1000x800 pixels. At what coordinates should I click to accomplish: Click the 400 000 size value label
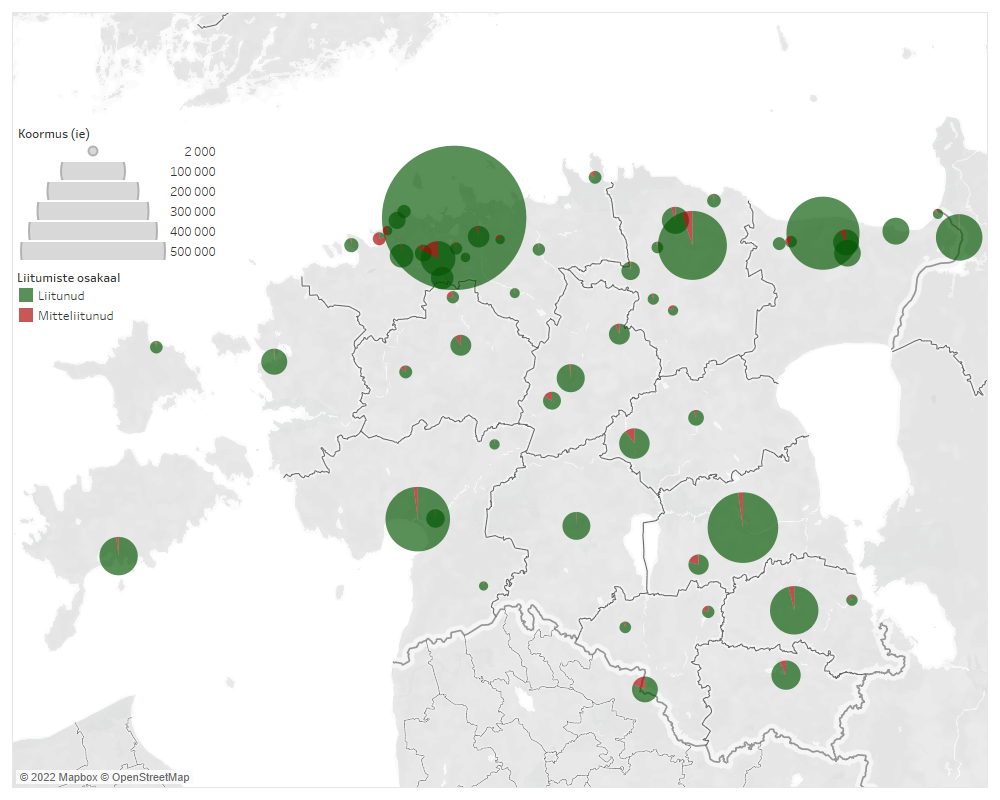[193, 232]
